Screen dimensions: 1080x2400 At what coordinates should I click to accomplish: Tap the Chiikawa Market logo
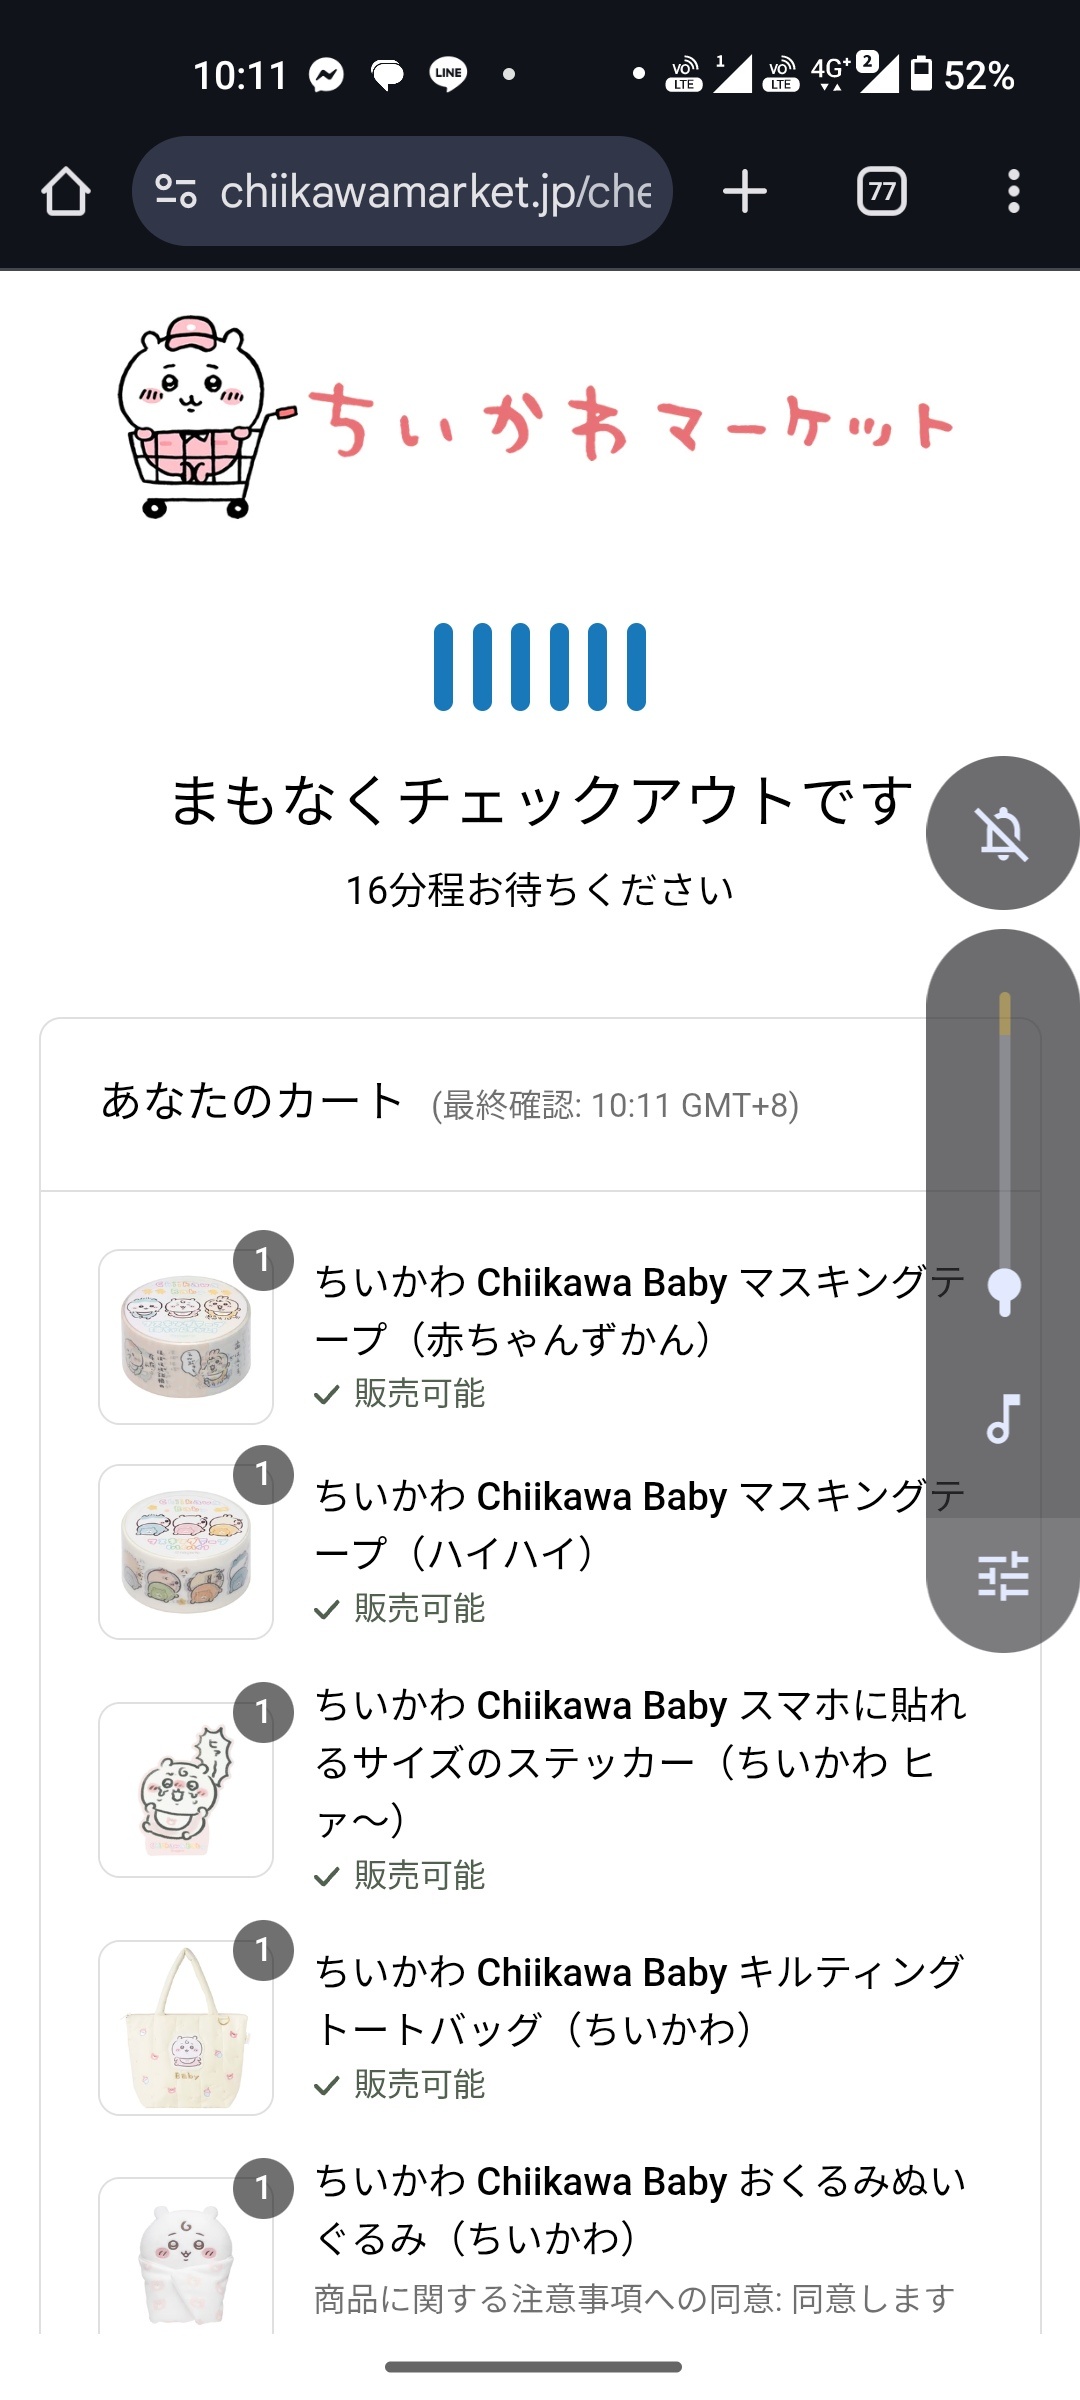click(x=630, y=422)
